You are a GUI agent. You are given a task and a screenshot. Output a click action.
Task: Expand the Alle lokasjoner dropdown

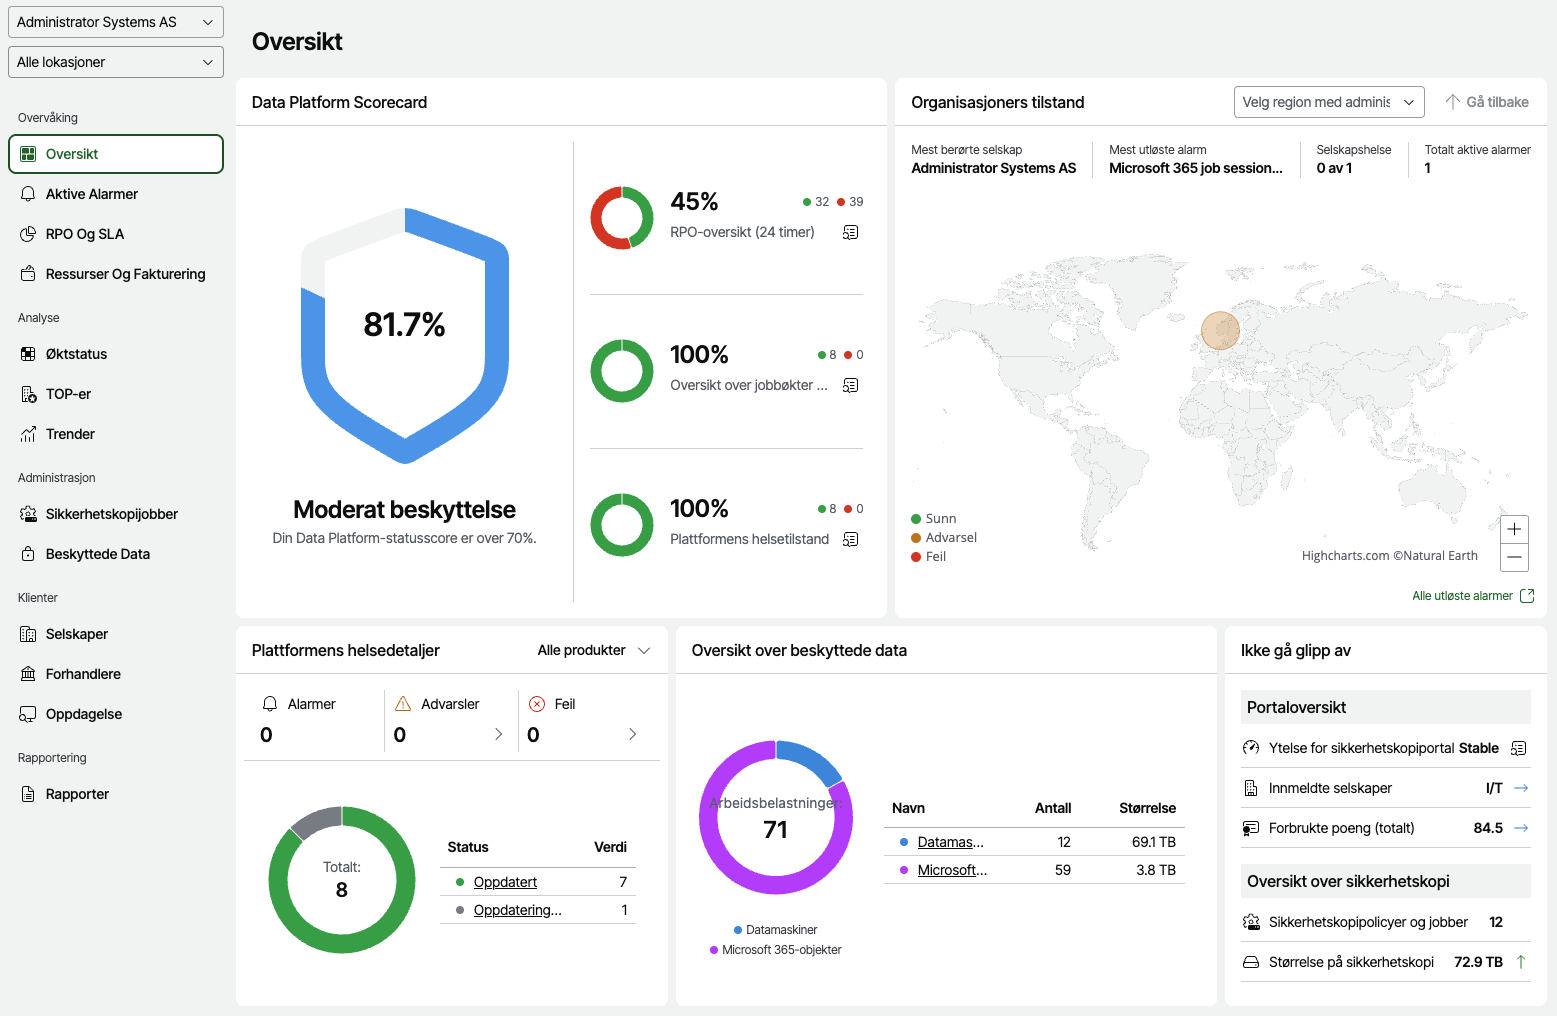click(x=116, y=62)
